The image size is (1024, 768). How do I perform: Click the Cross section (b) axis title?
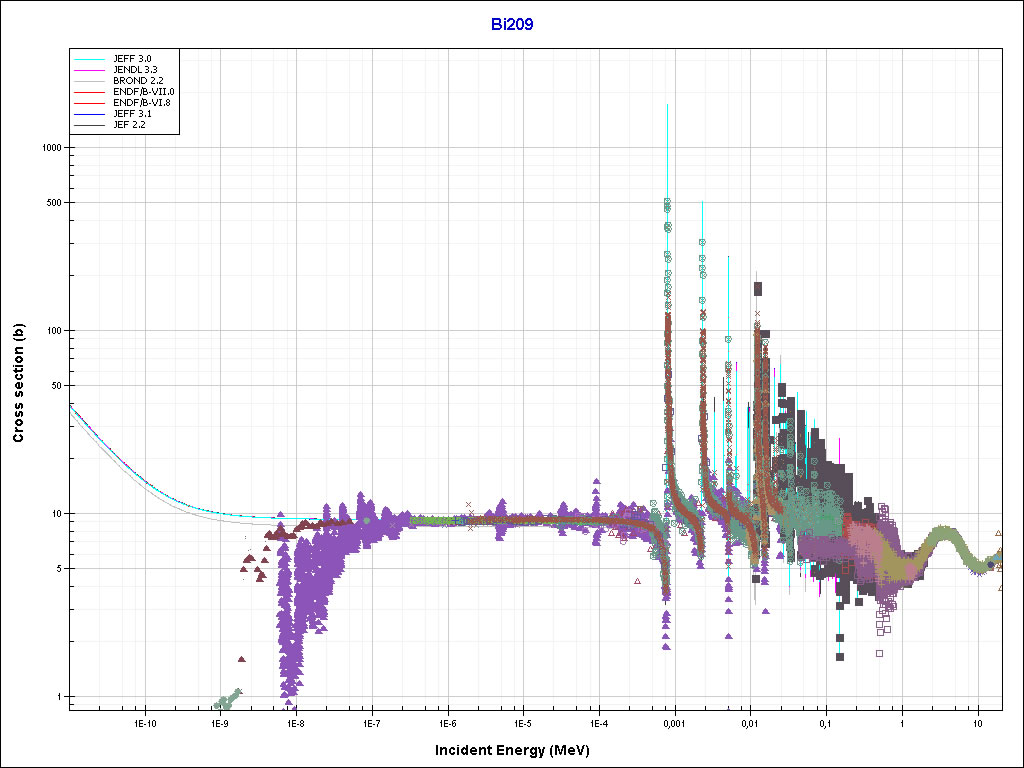point(18,384)
